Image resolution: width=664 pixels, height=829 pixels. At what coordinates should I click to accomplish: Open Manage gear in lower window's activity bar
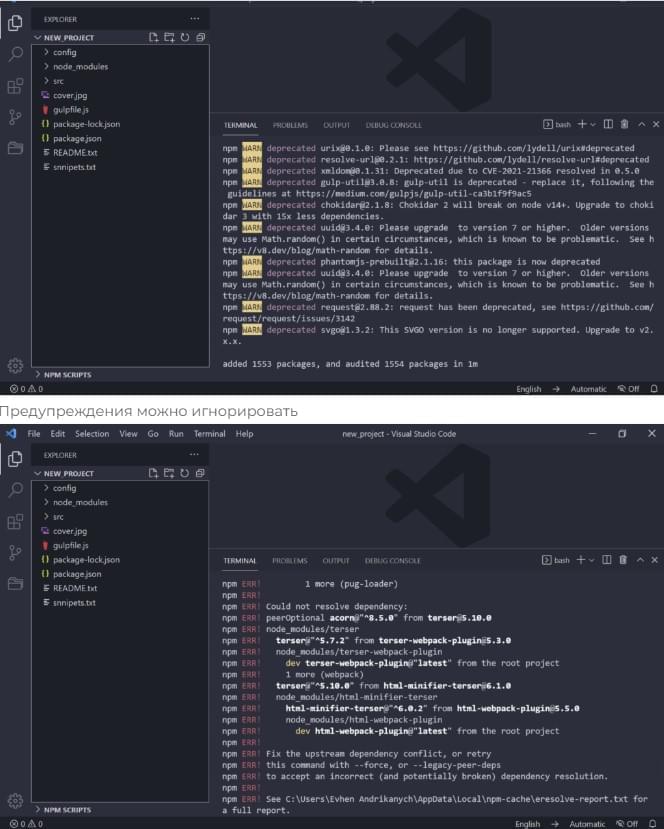point(15,800)
